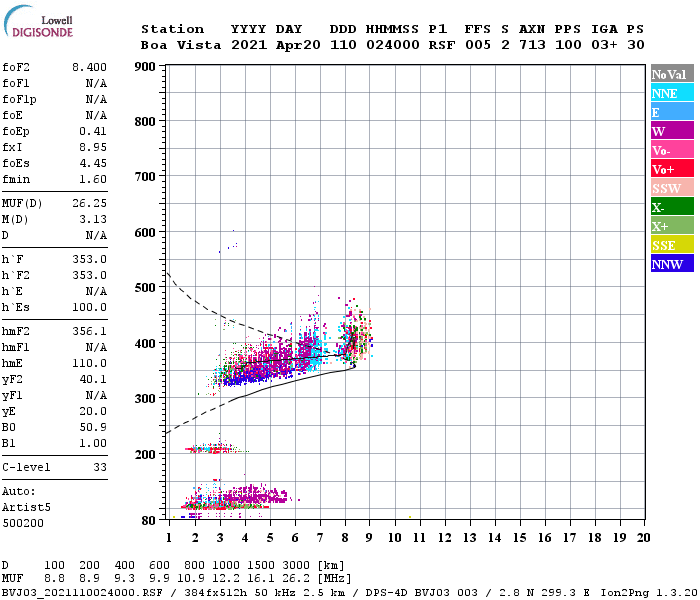Click the 900 km y-axis label
Viewport: 700px width, 600px height.
click(145, 67)
